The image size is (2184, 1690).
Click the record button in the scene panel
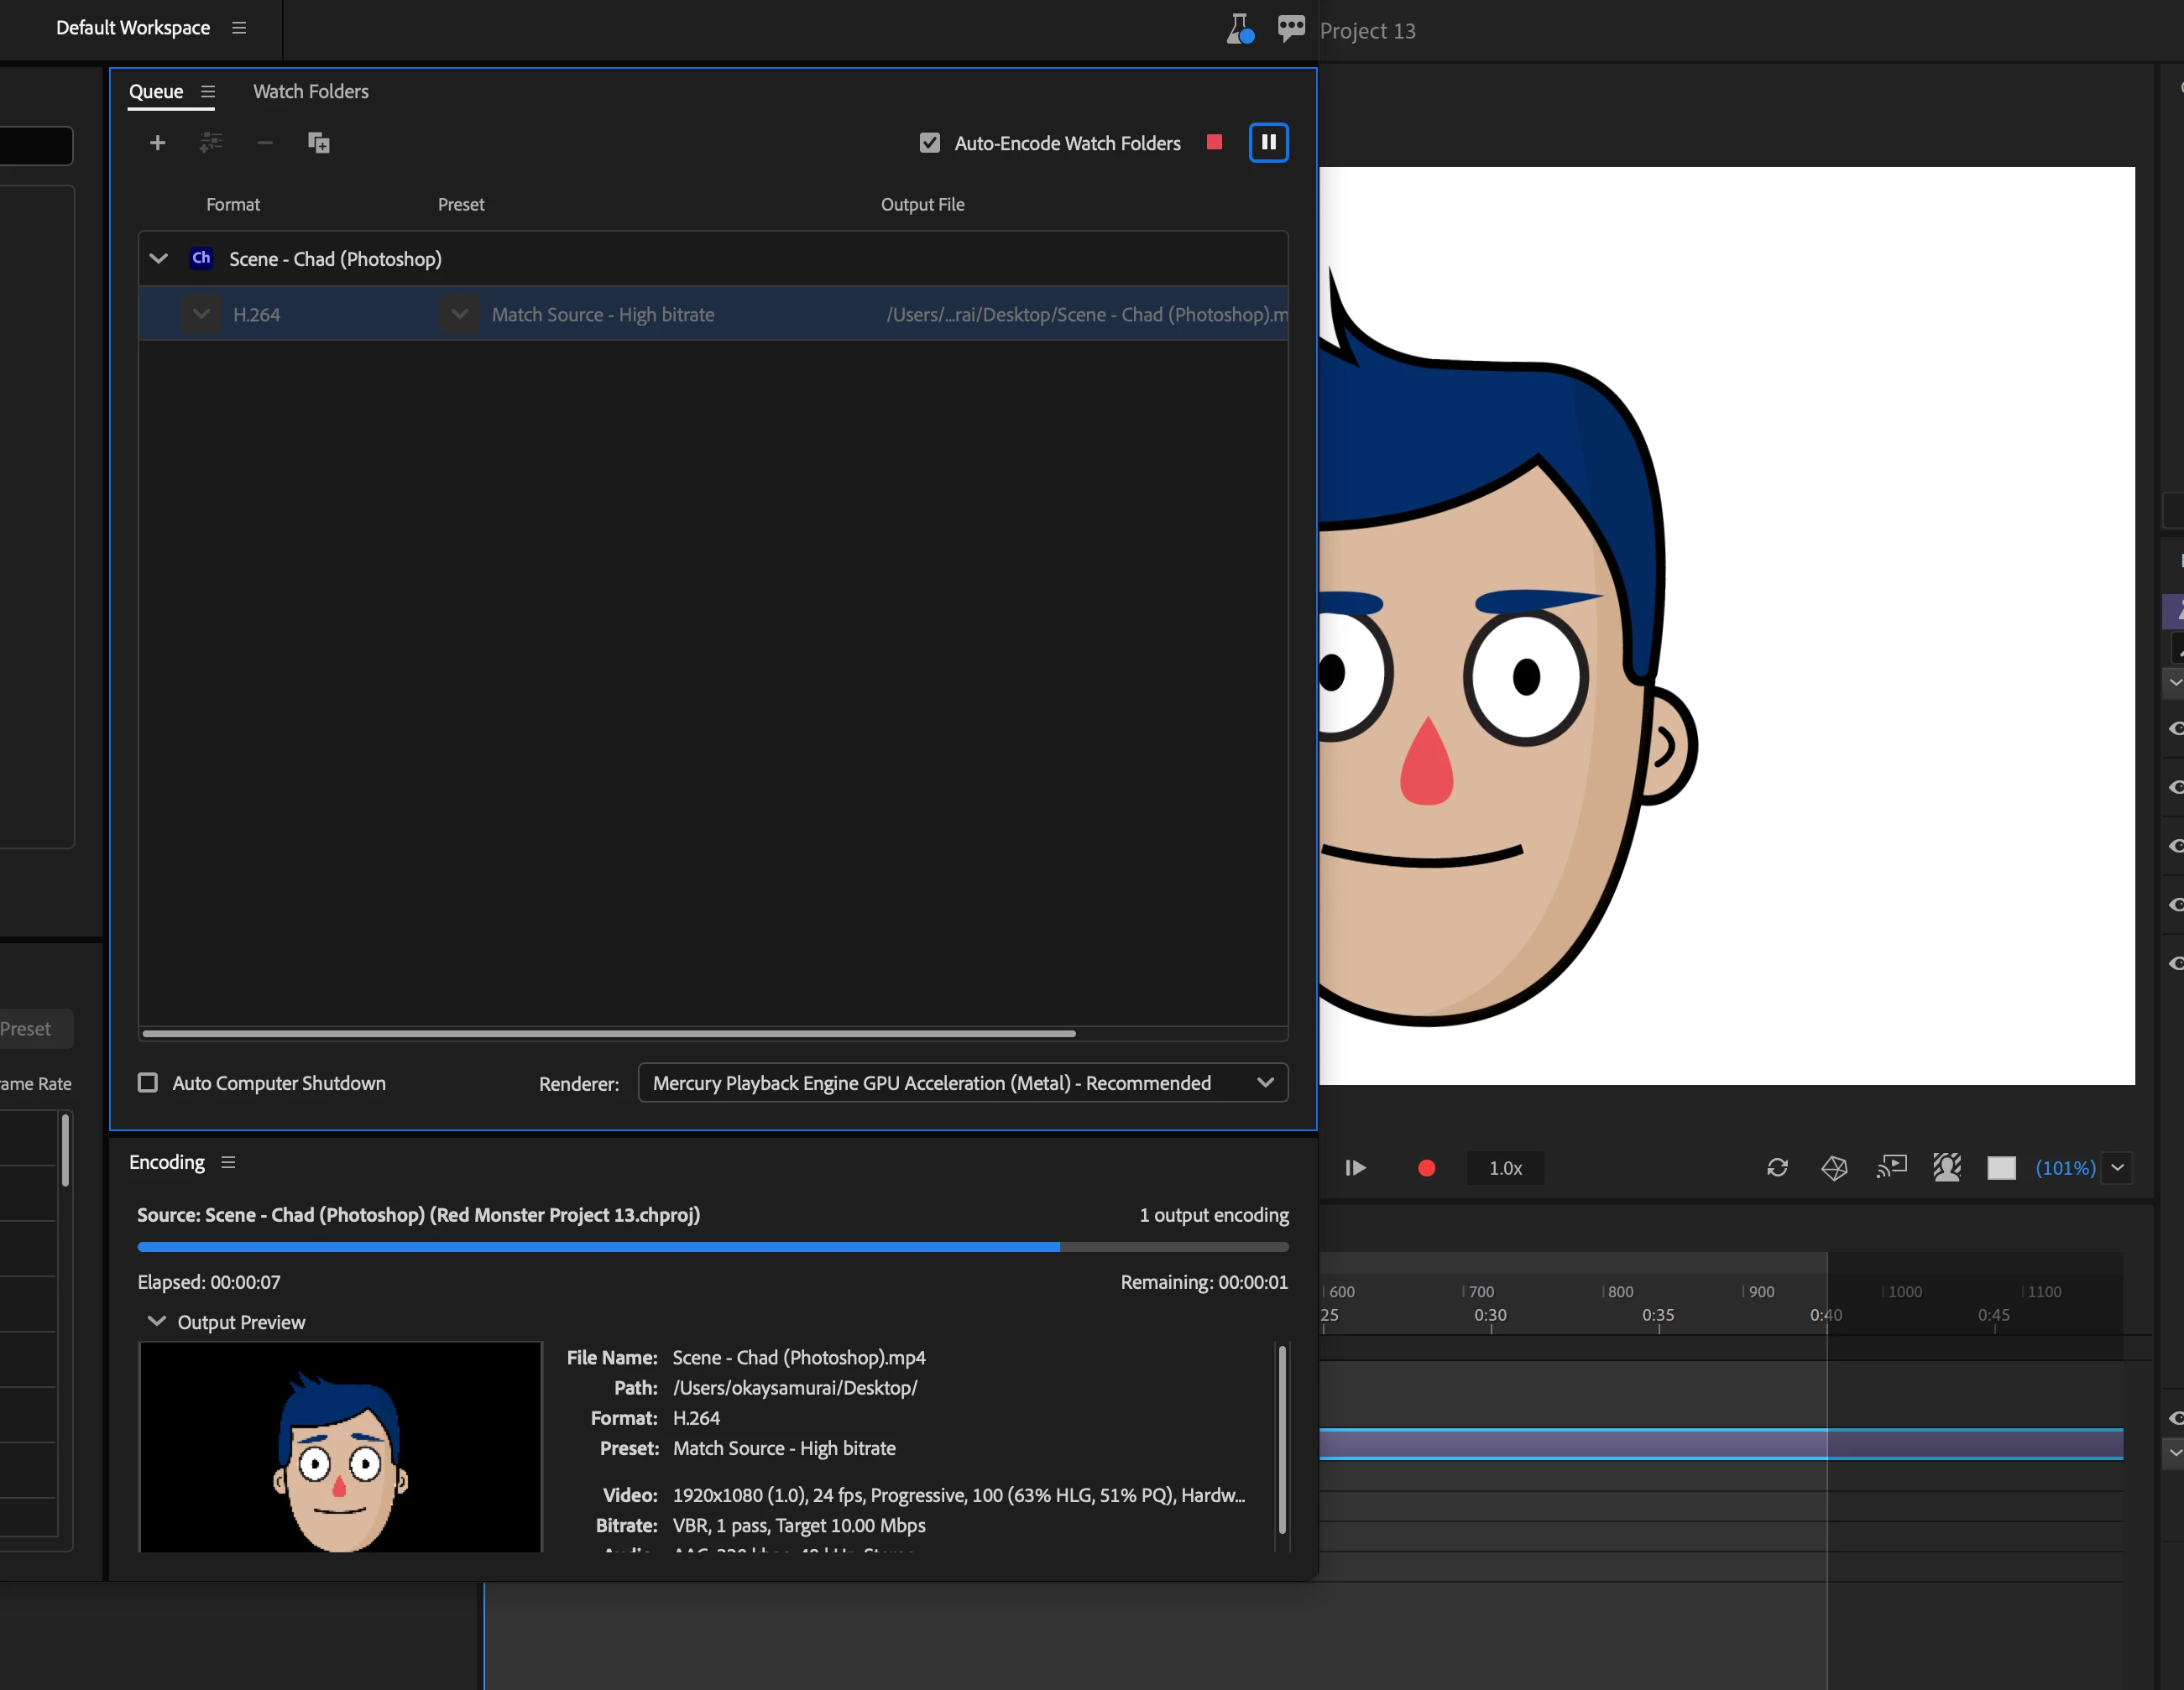[1426, 1168]
